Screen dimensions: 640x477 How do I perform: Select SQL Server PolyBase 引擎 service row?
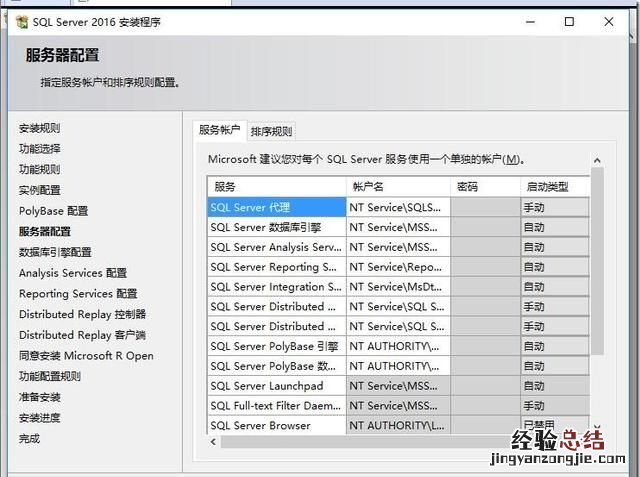[x=277, y=346]
